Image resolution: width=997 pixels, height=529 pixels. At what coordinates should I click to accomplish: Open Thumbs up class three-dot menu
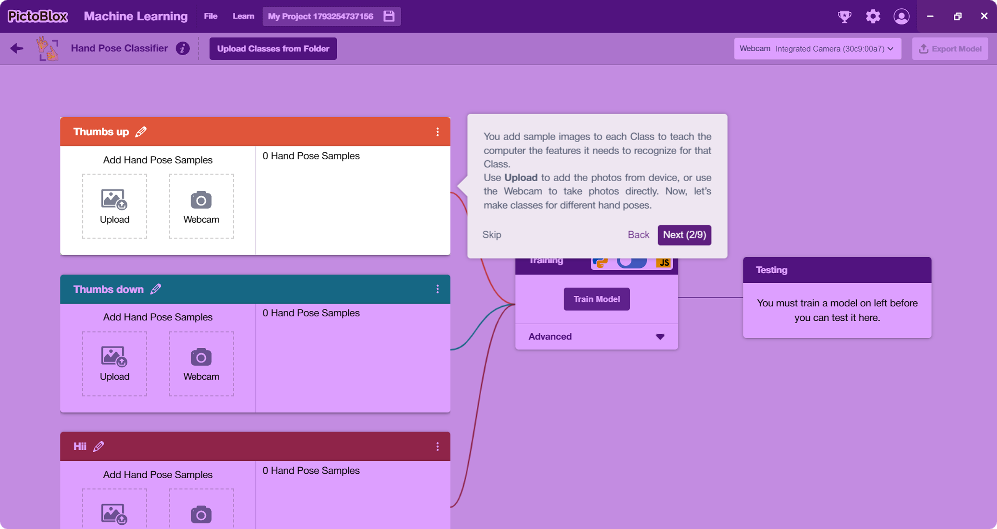click(x=437, y=132)
